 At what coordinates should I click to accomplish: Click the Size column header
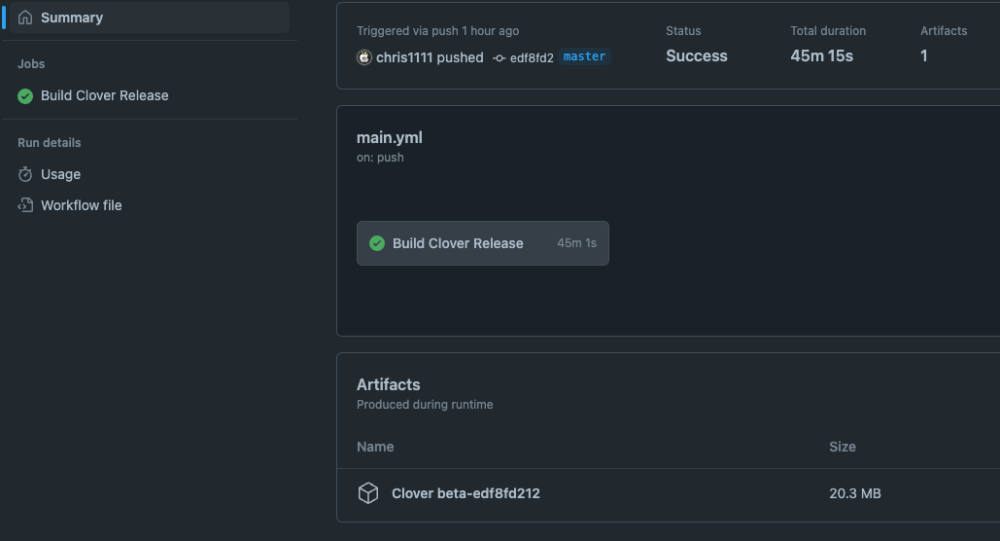842,447
